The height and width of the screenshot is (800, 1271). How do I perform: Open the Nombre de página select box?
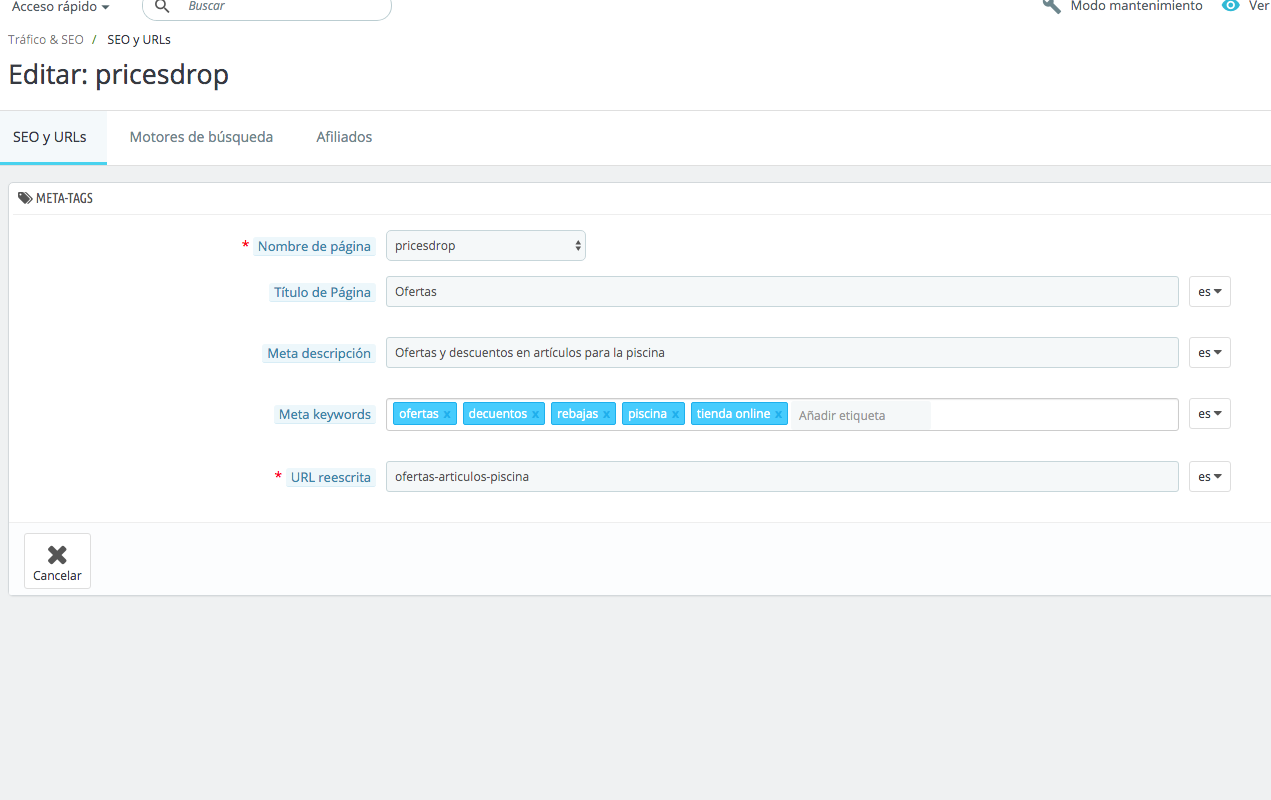486,246
